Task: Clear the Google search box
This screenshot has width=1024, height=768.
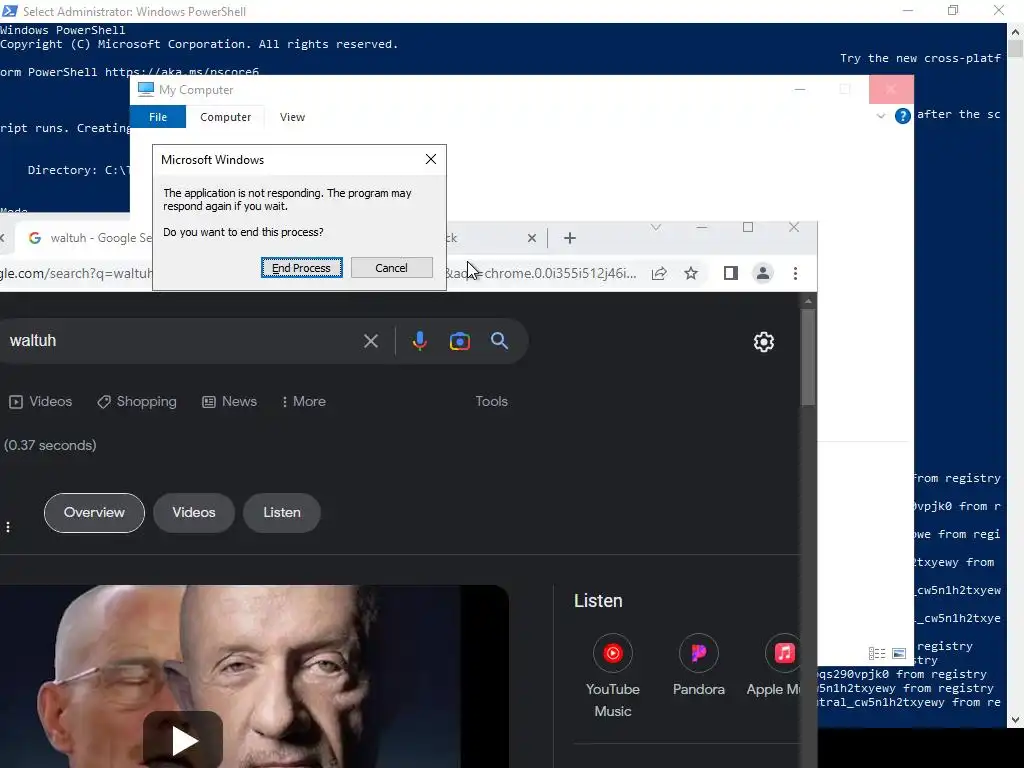Action: tap(370, 341)
